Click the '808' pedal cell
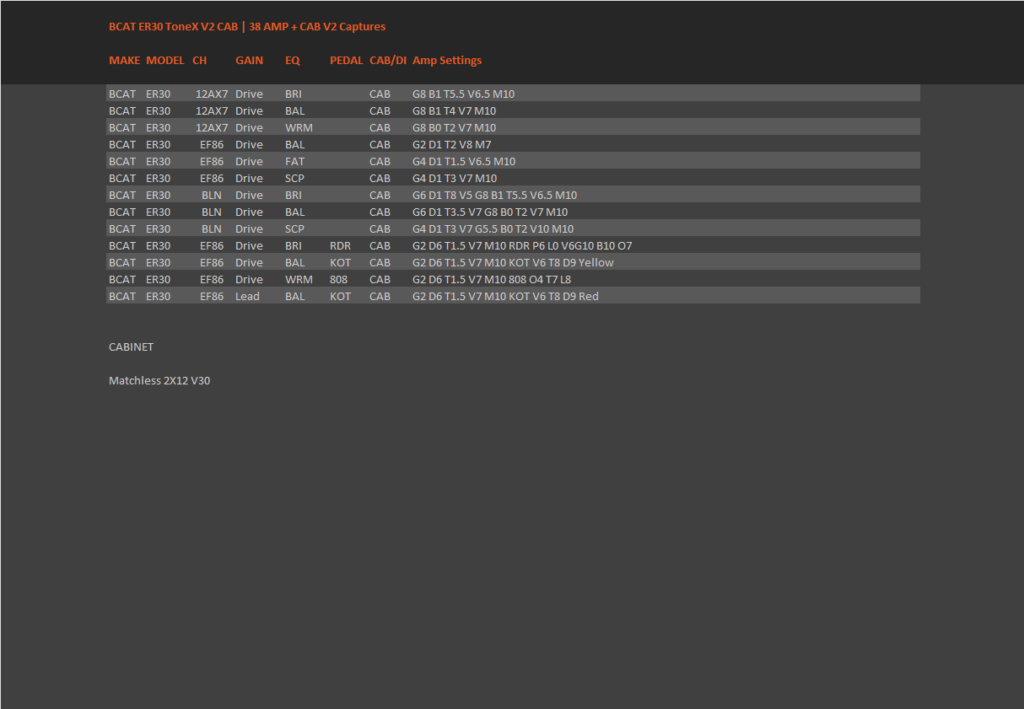 point(338,279)
